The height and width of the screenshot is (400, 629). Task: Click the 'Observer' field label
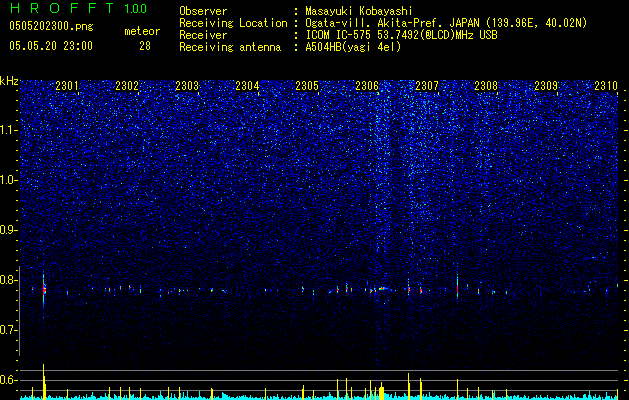click(203, 11)
